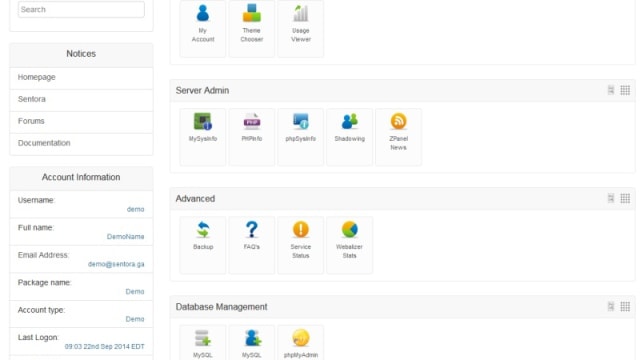Select the full name value 'DemoName'
Screen dimensions: 640x360
click(x=125, y=237)
